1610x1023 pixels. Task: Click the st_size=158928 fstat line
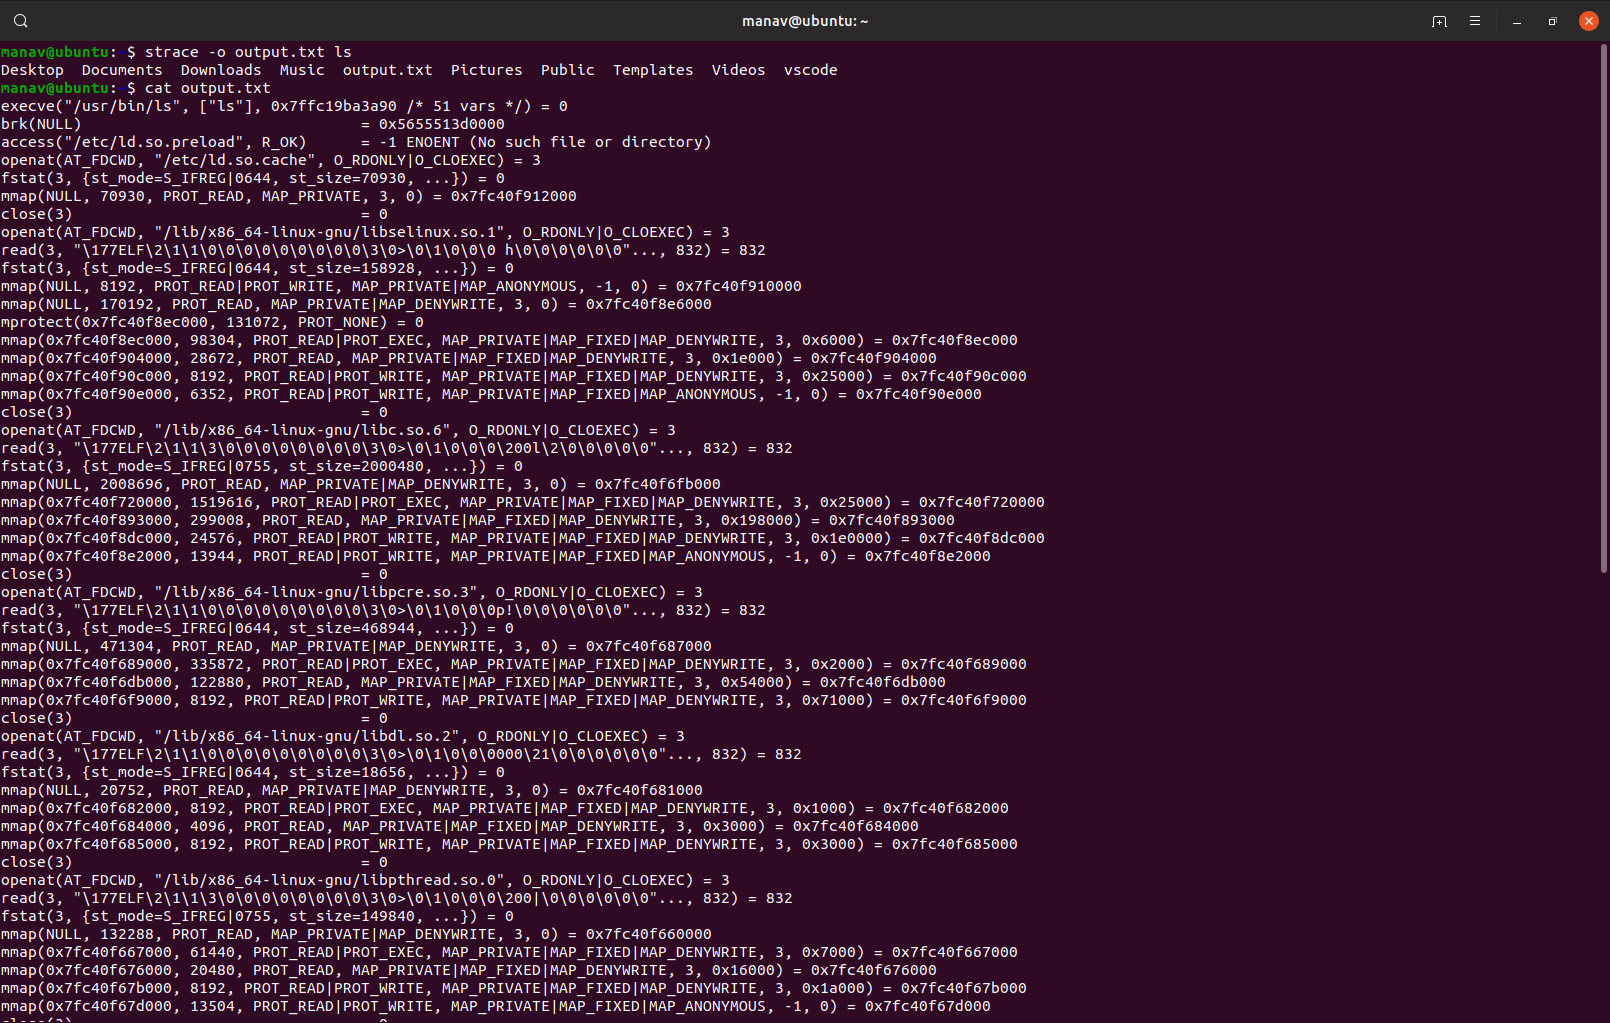coord(257,268)
